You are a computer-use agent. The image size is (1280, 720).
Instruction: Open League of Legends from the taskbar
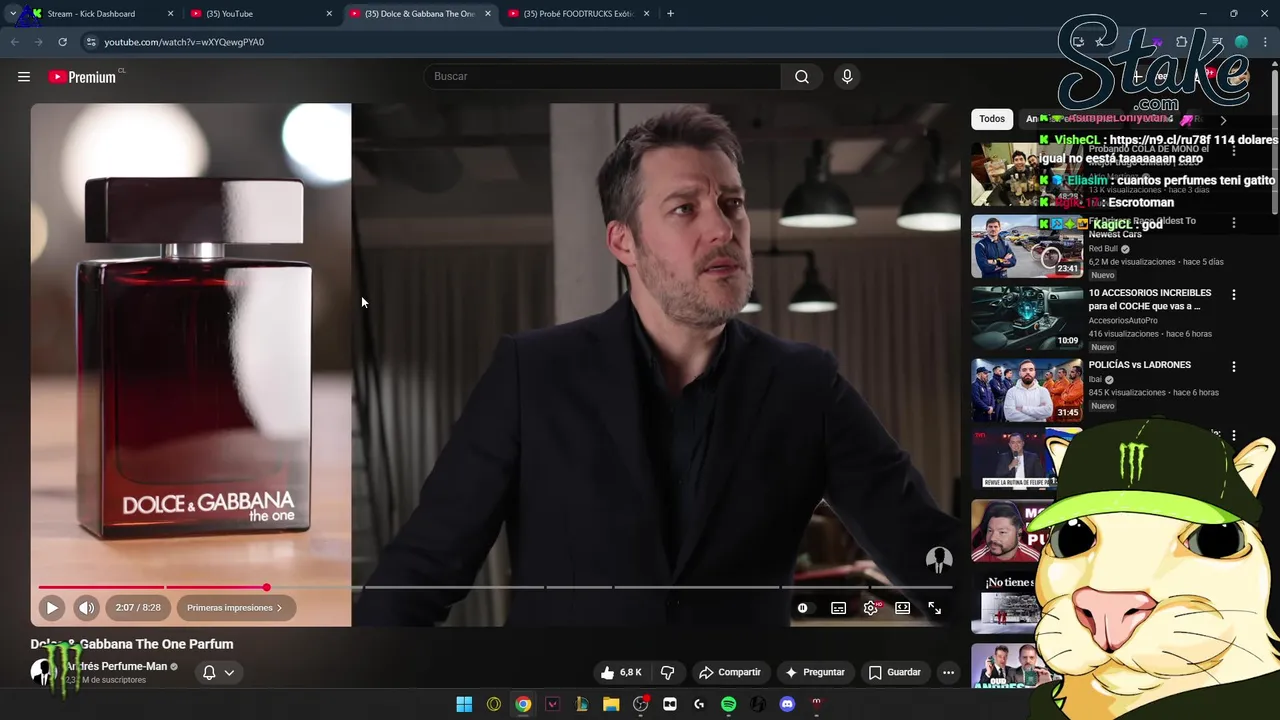[x=582, y=704]
